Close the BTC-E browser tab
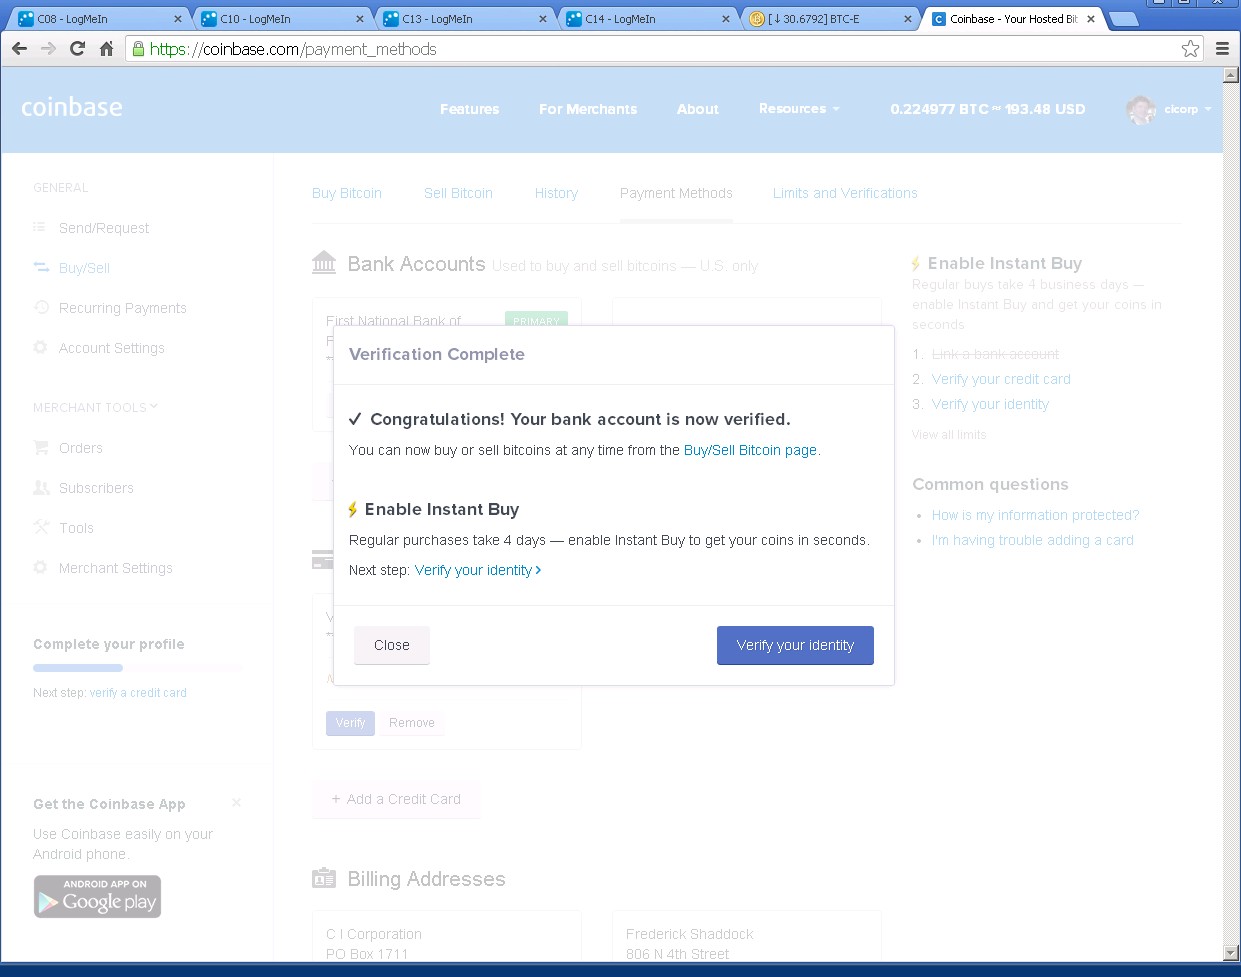Image resolution: width=1241 pixels, height=977 pixels. 908,19
